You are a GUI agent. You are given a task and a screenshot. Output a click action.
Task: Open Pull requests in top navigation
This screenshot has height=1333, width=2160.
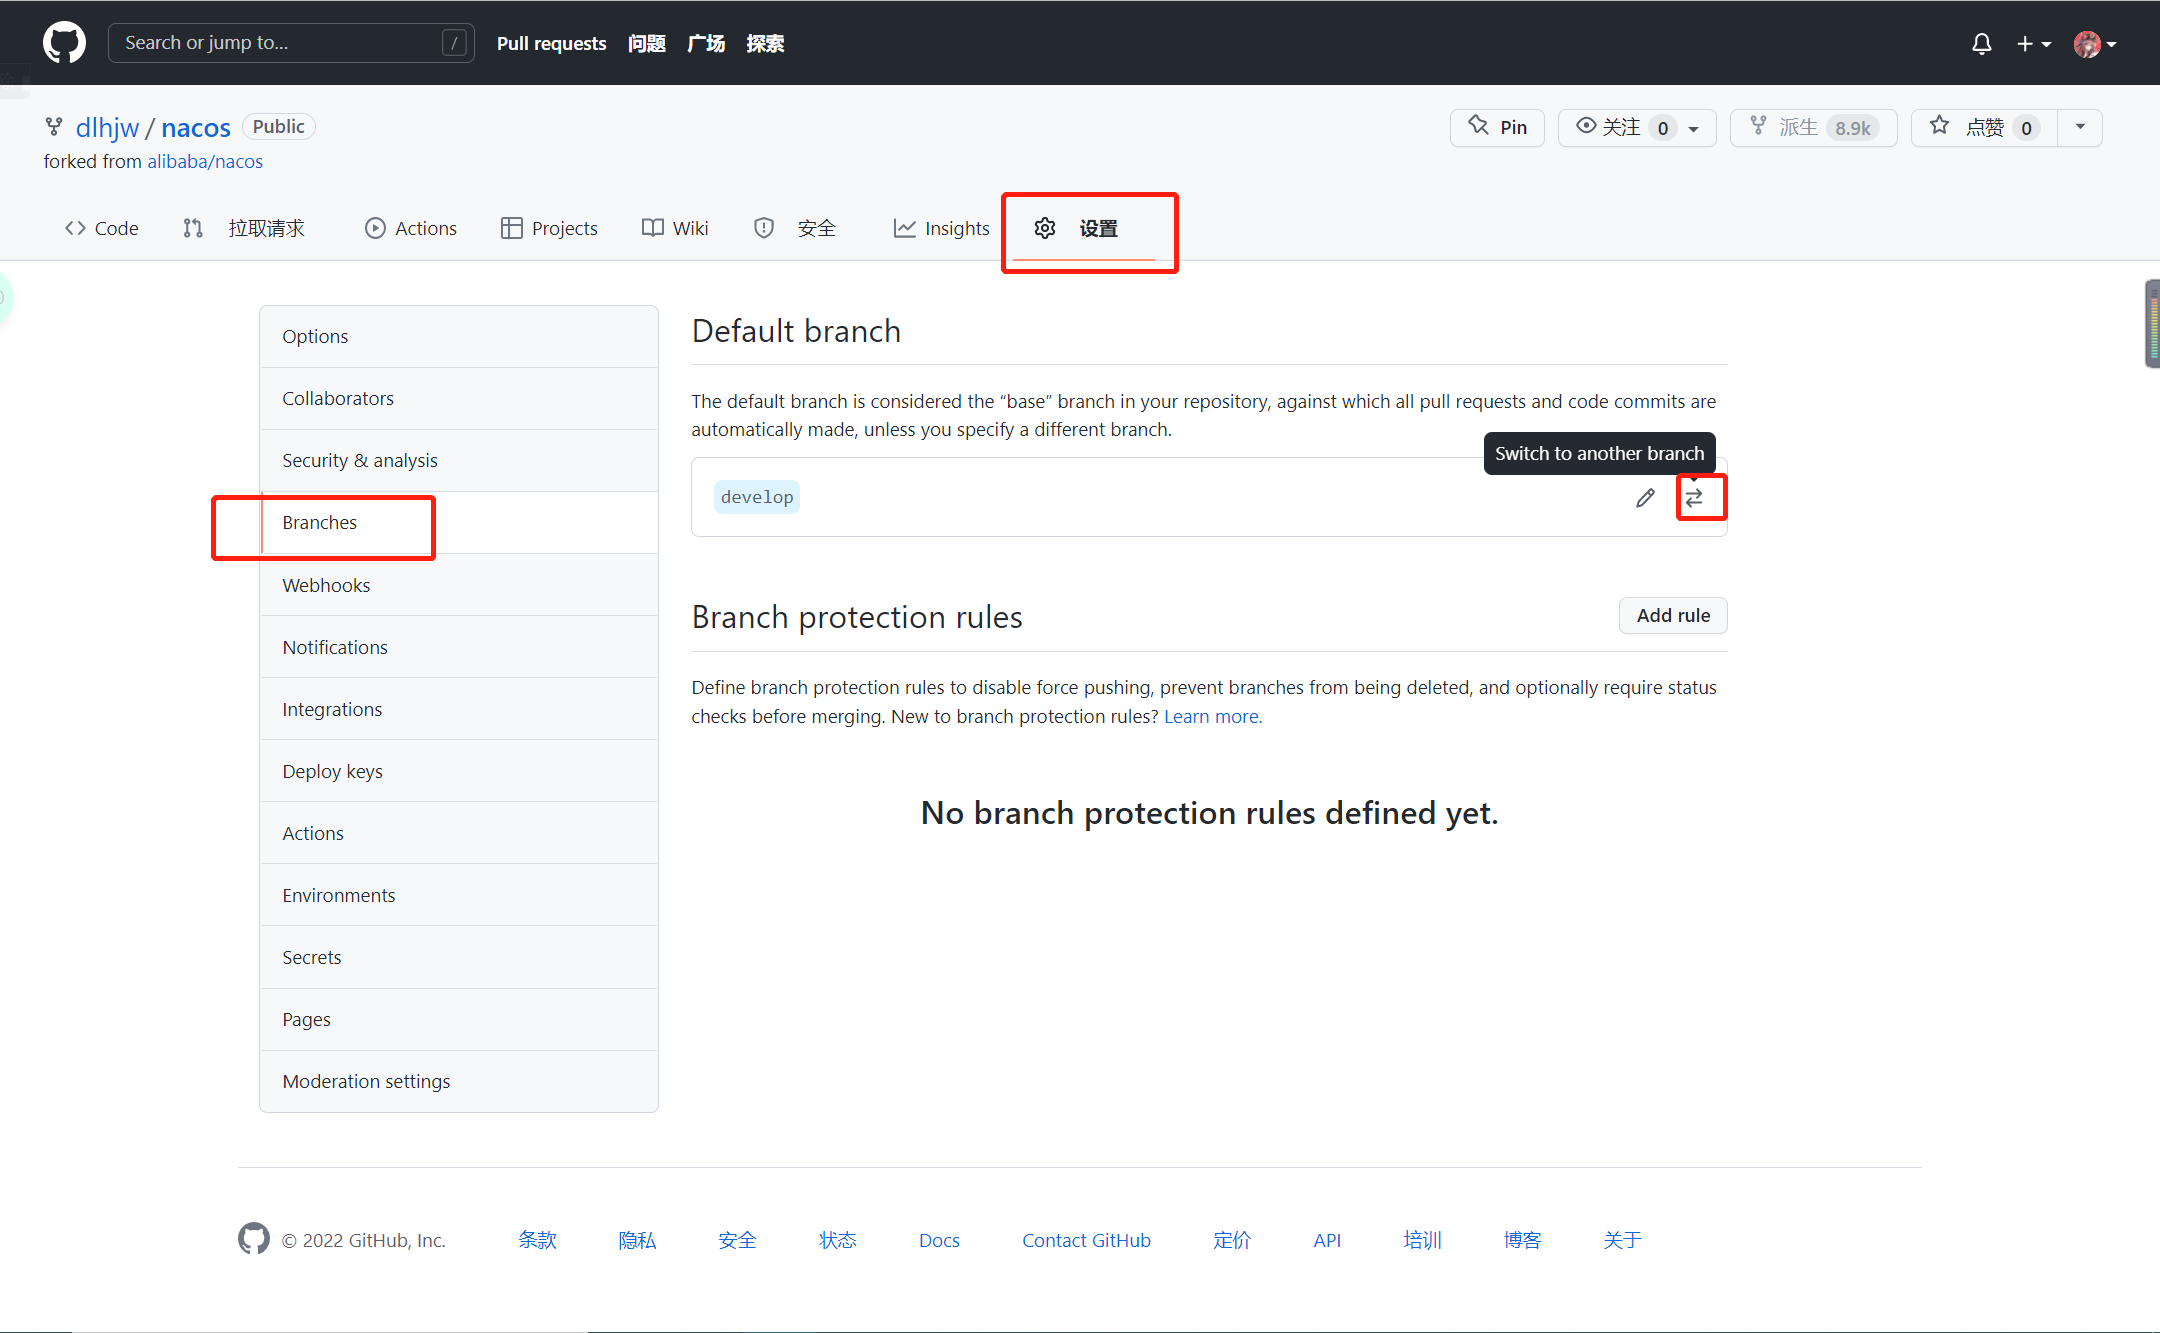[551, 43]
